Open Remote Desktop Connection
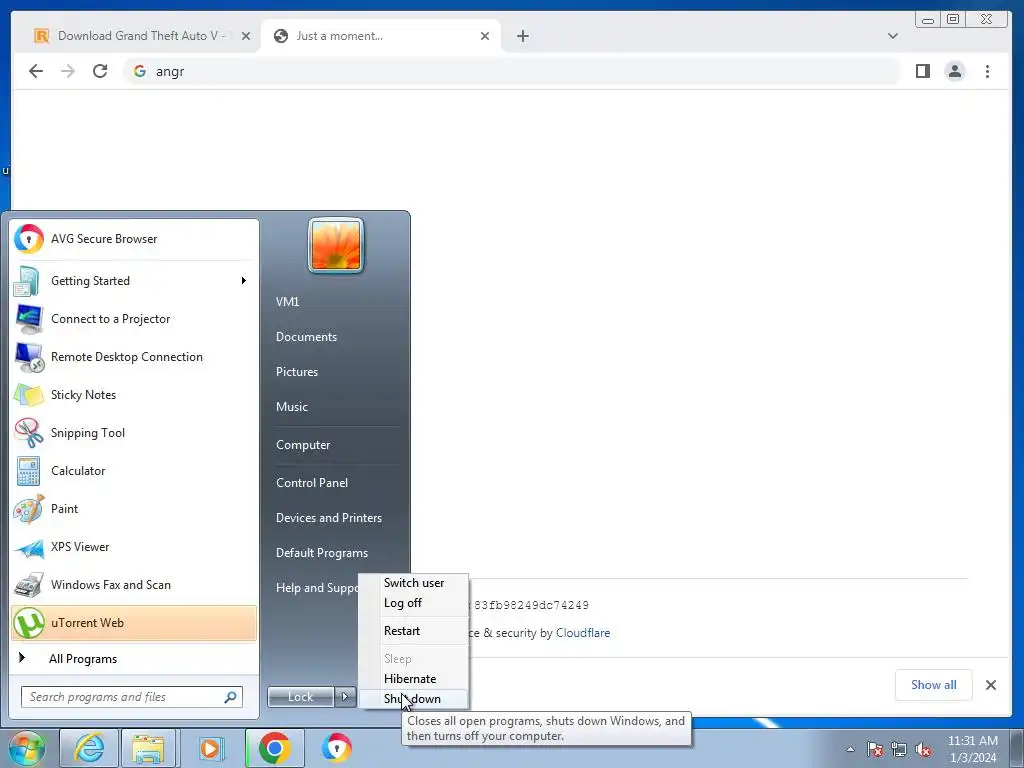The height and width of the screenshot is (768, 1024). tap(134, 357)
